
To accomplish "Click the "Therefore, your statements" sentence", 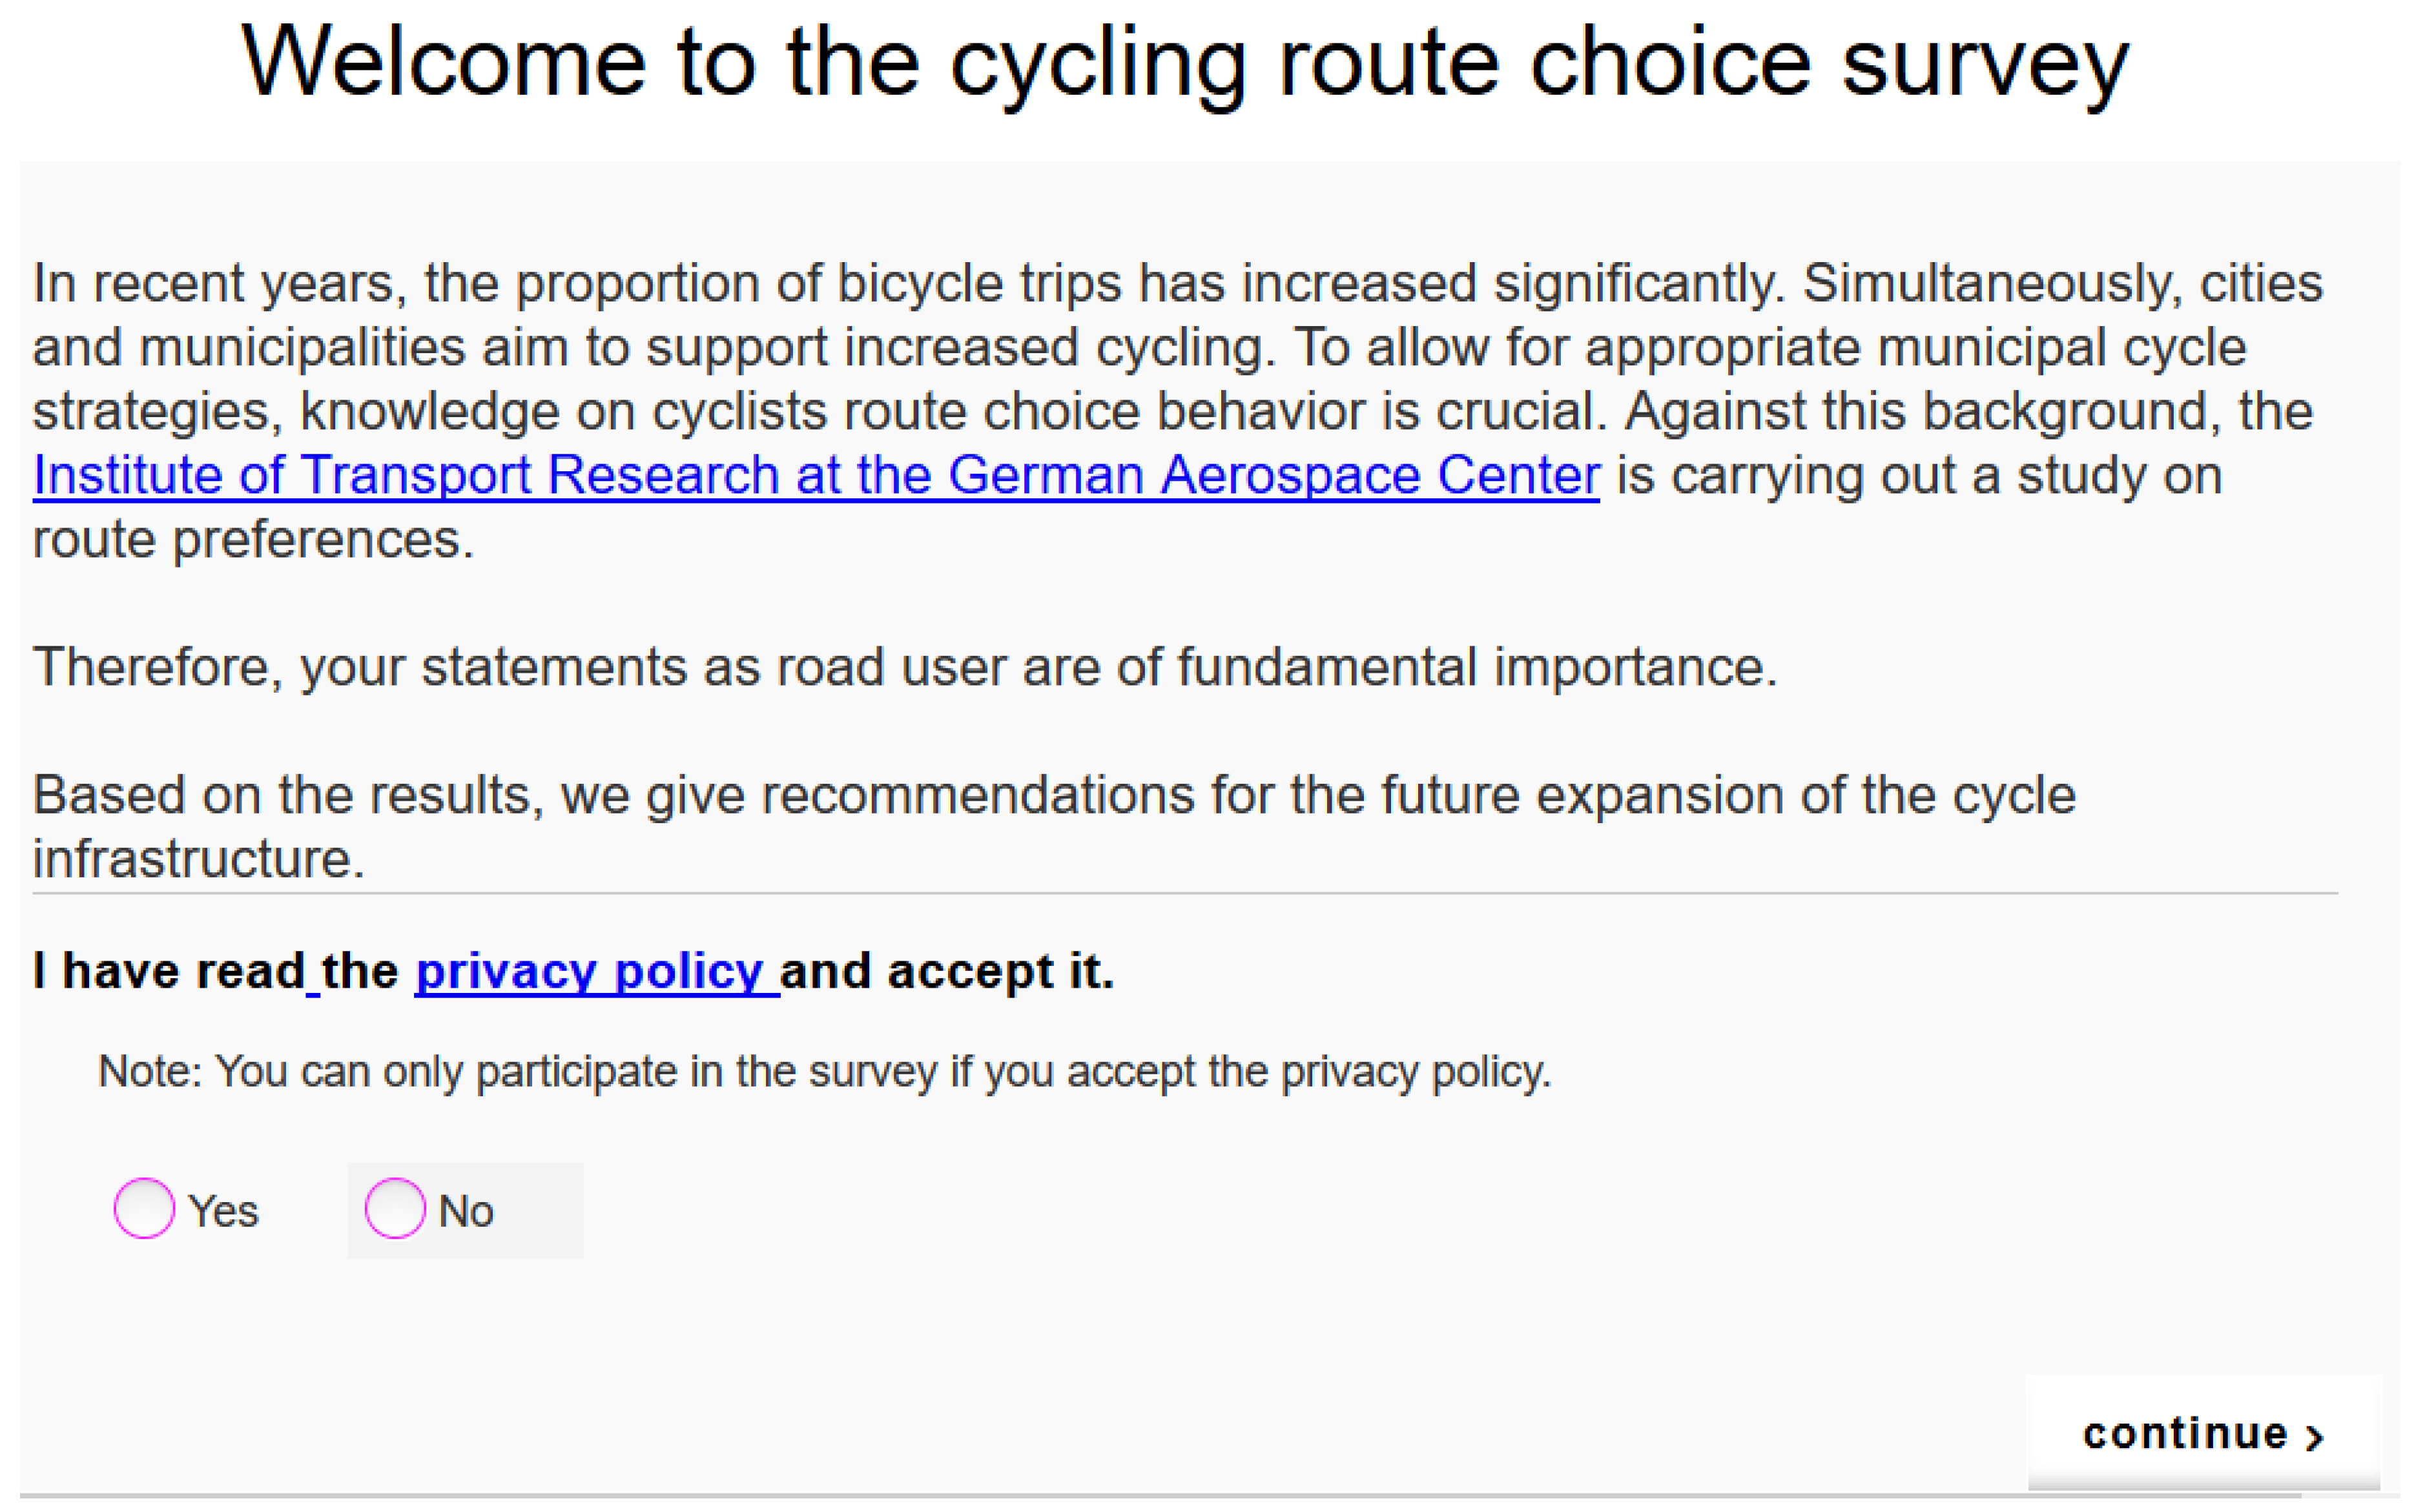I will point(905,667).
